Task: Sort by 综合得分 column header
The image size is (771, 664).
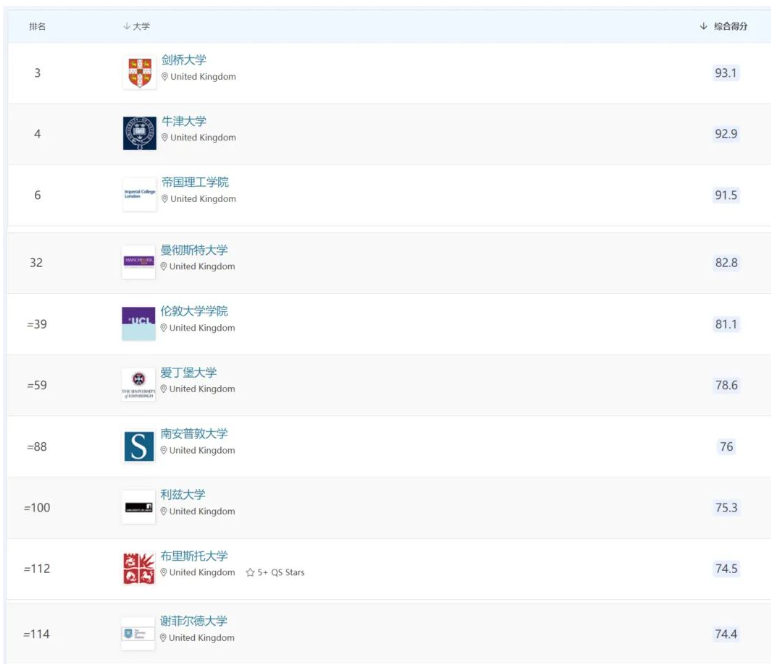Action: tap(723, 26)
